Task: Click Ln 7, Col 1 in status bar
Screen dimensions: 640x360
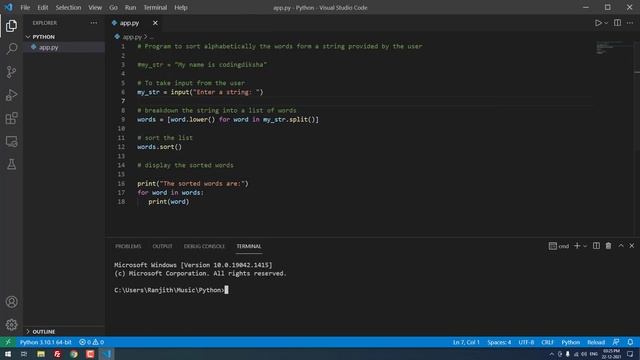Action: [x=466, y=342]
